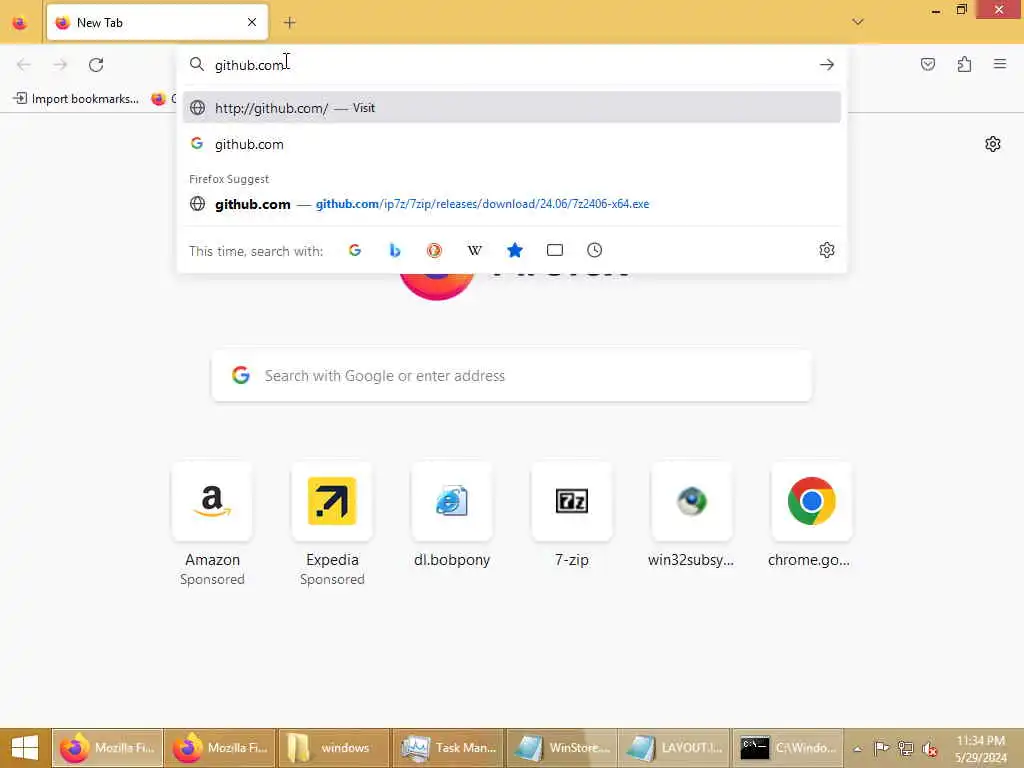Image resolution: width=1024 pixels, height=768 pixels.
Task: Open the 7z2406-x64.exe github download suggestion
Action: point(511,204)
